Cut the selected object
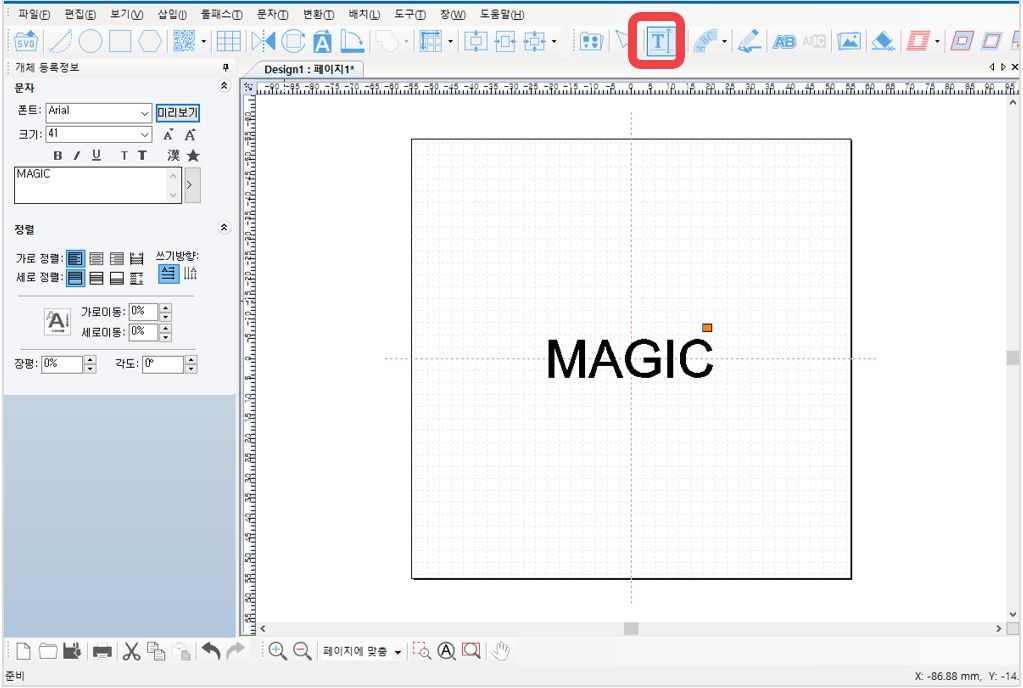This screenshot has width=1023, height=688. (131, 651)
